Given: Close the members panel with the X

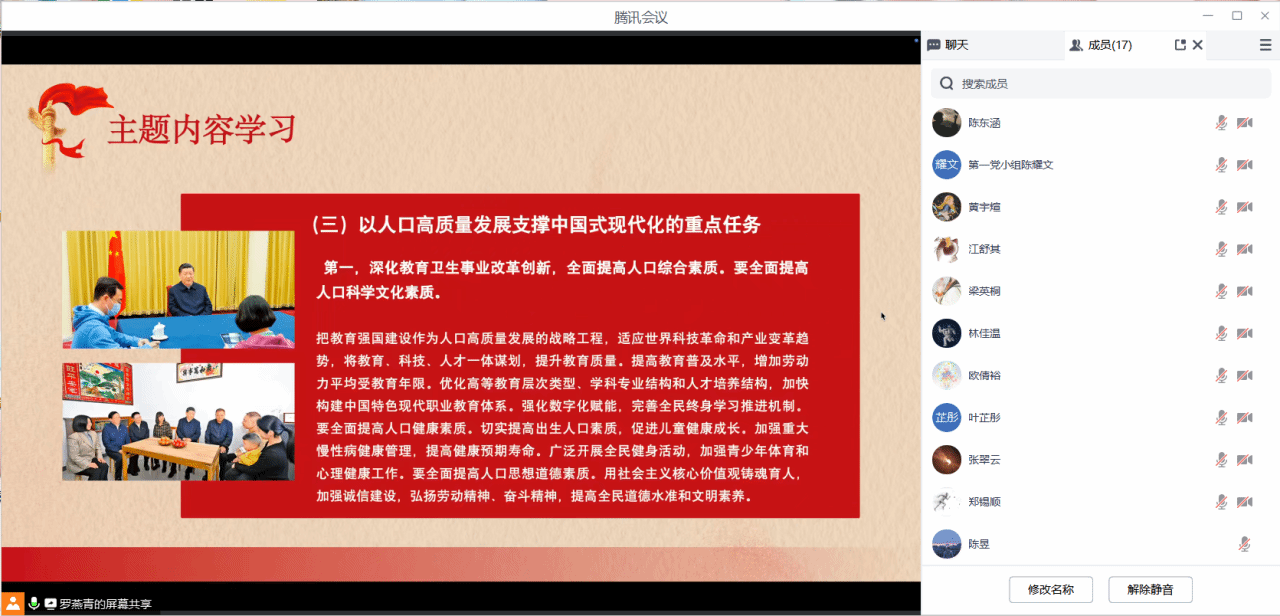Looking at the screenshot, I should (x=1198, y=45).
